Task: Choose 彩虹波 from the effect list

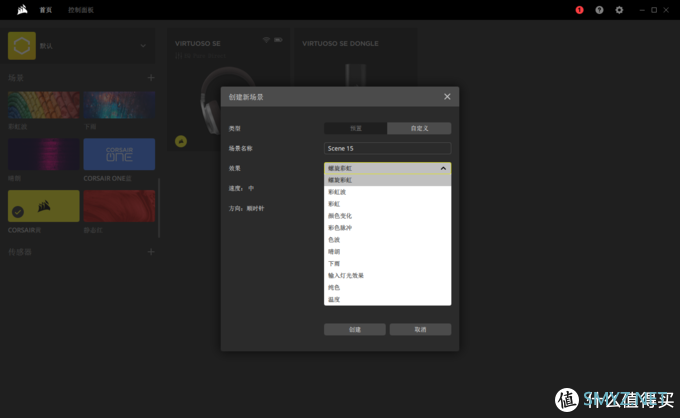Action: coord(387,192)
